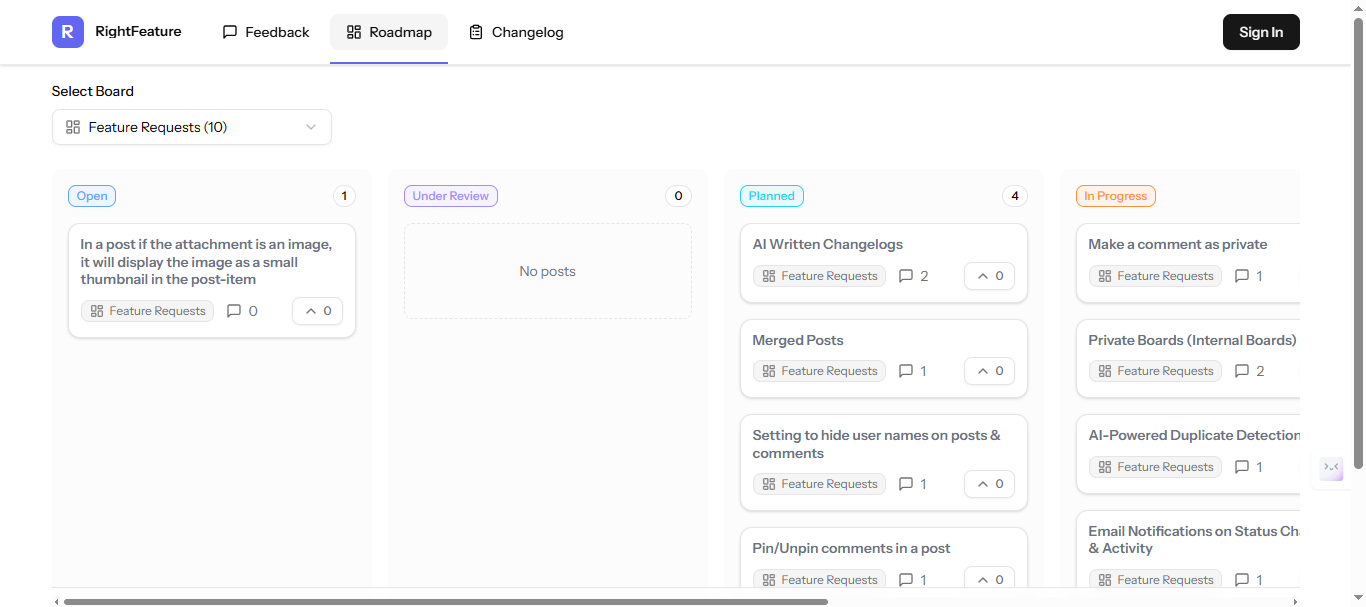The height and width of the screenshot is (607, 1366).
Task: Open comments on AI Written Changelogs card
Action: [x=906, y=276]
